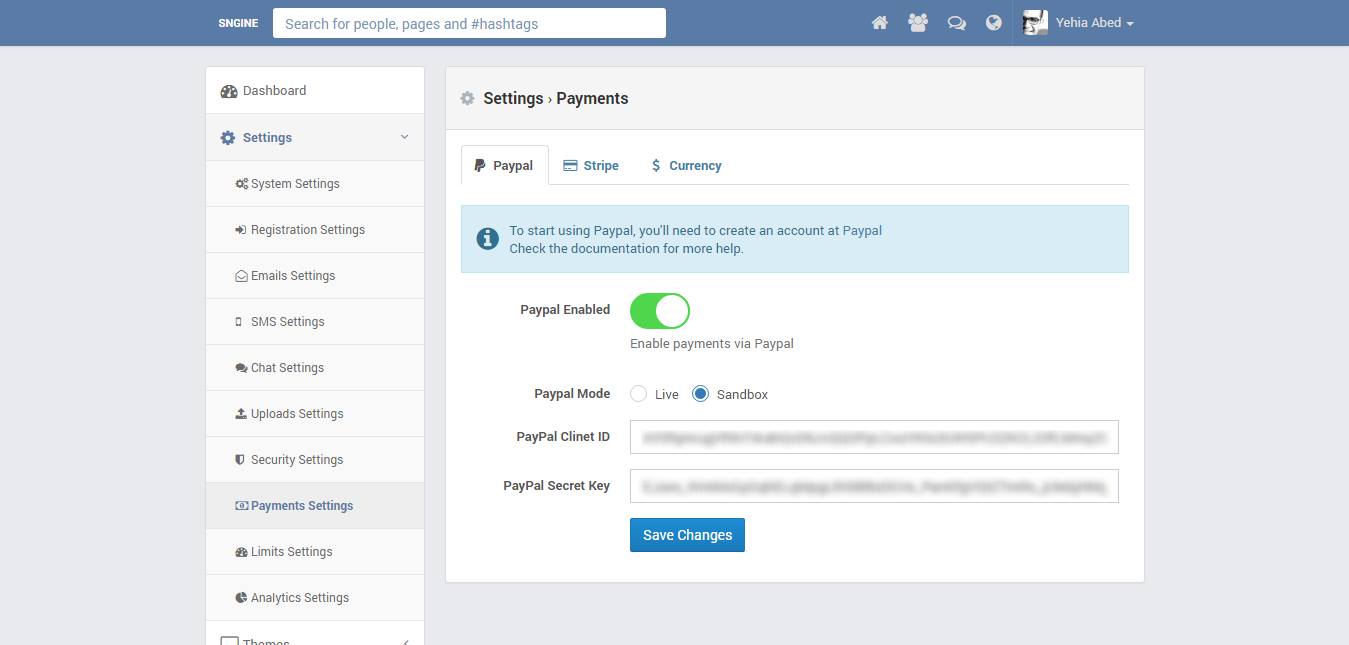Click Analytics Settings pie chart icon
The height and width of the screenshot is (645, 1349).
pos(241,598)
